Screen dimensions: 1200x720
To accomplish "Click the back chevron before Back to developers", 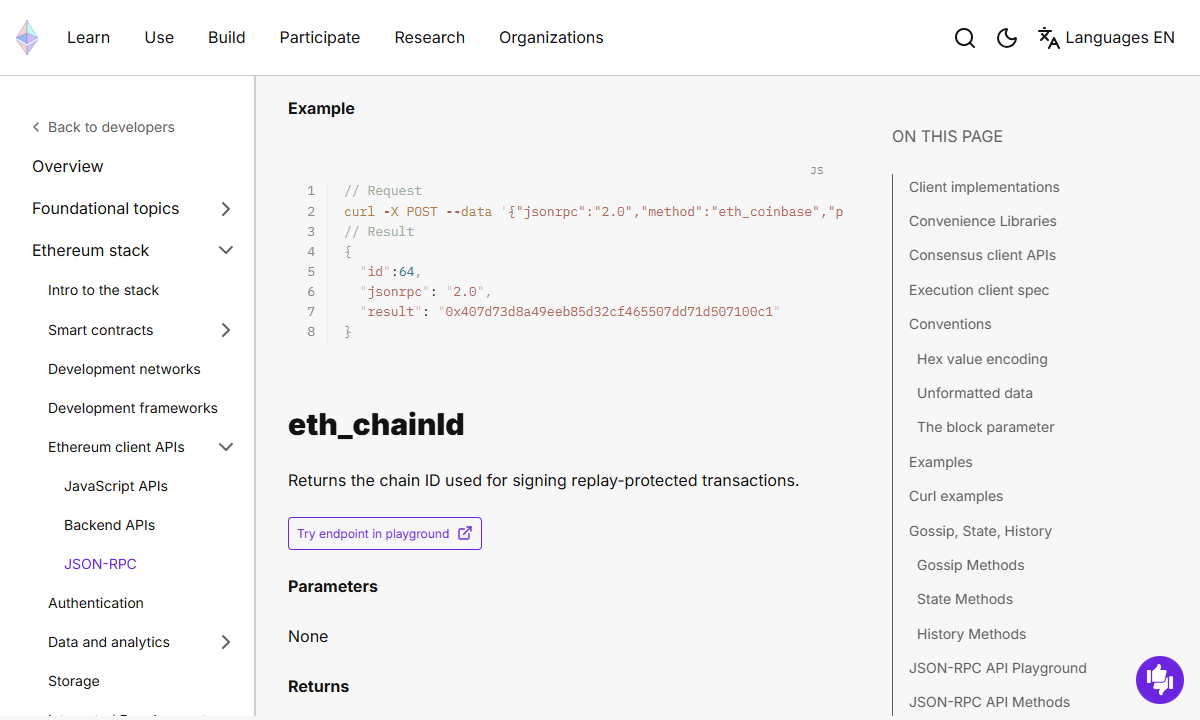I will [36, 127].
